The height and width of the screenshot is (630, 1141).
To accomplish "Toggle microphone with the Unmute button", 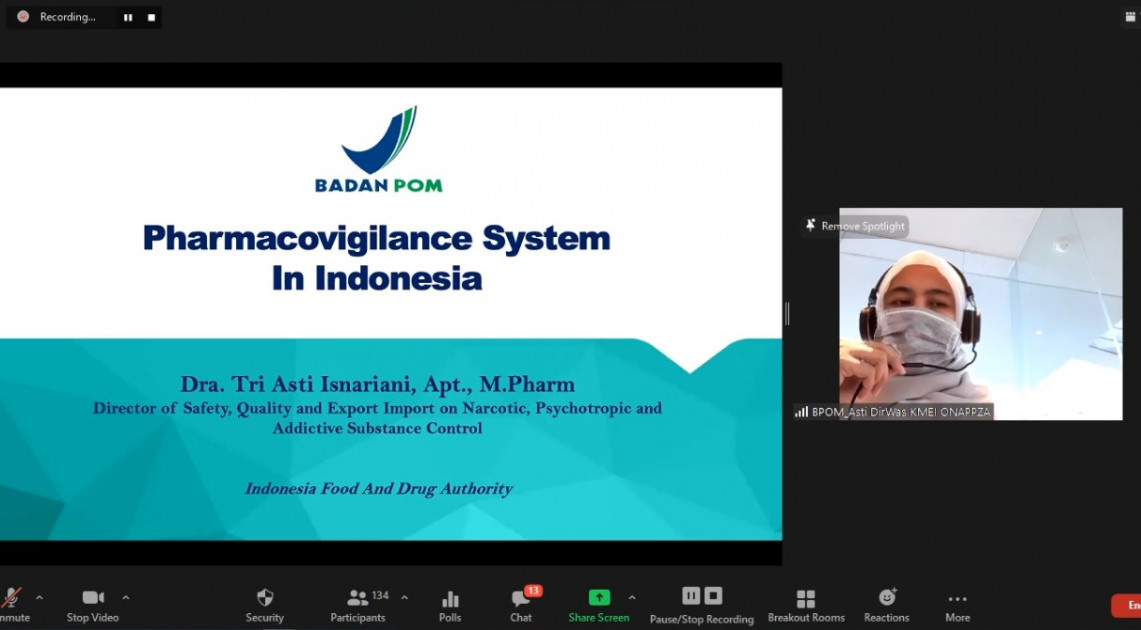I will 12,604.
